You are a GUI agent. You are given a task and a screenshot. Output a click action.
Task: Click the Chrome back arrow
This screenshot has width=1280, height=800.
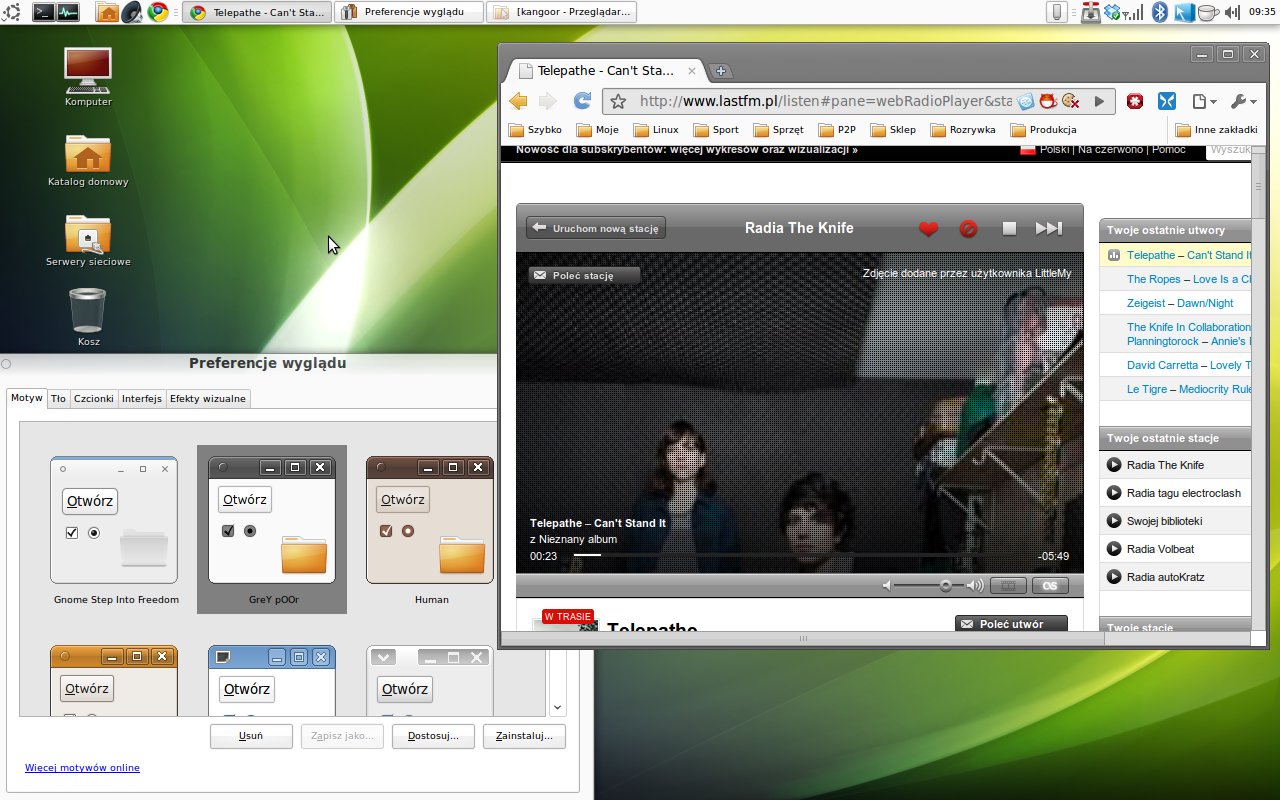point(518,101)
